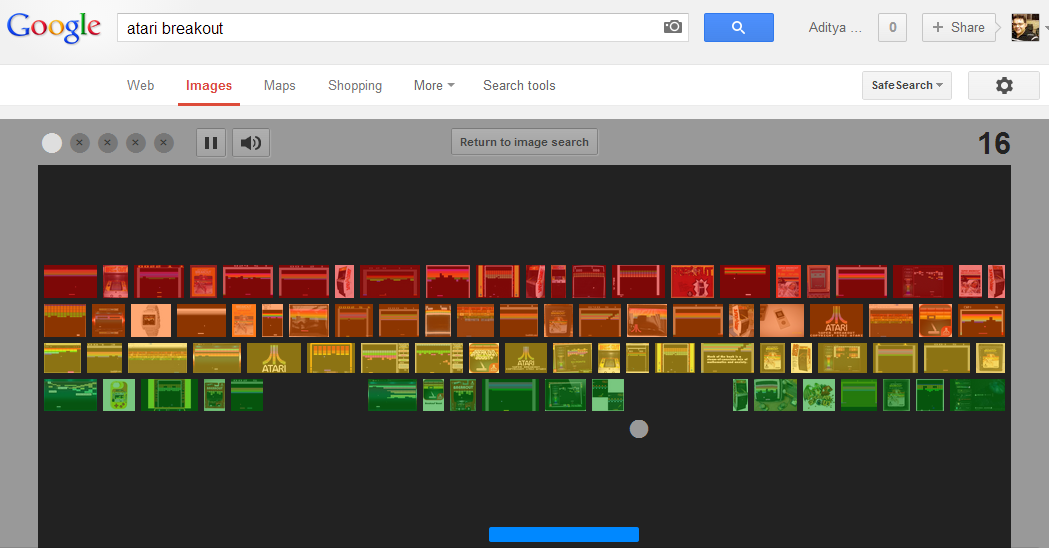Click the blue paddle
The height and width of the screenshot is (548, 1049).
[564, 534]
